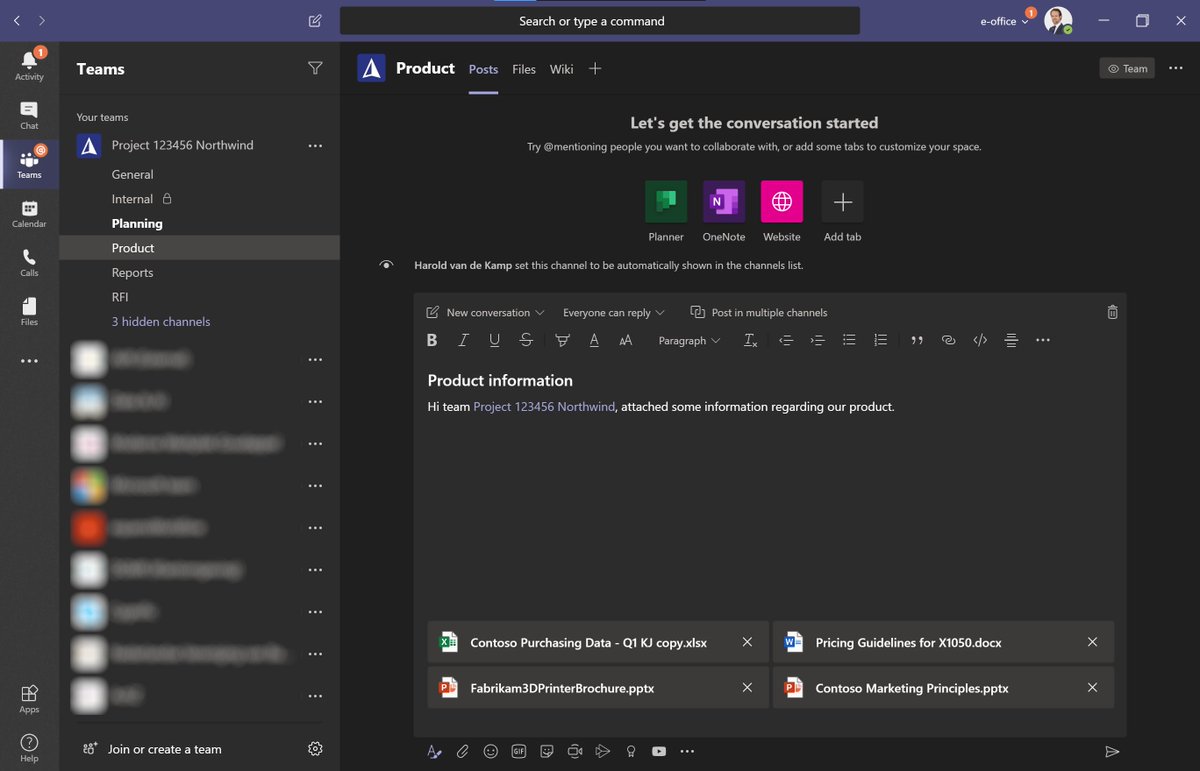Open the Apps store
The width and height of the screenshot is (1200, 771).
29,699
